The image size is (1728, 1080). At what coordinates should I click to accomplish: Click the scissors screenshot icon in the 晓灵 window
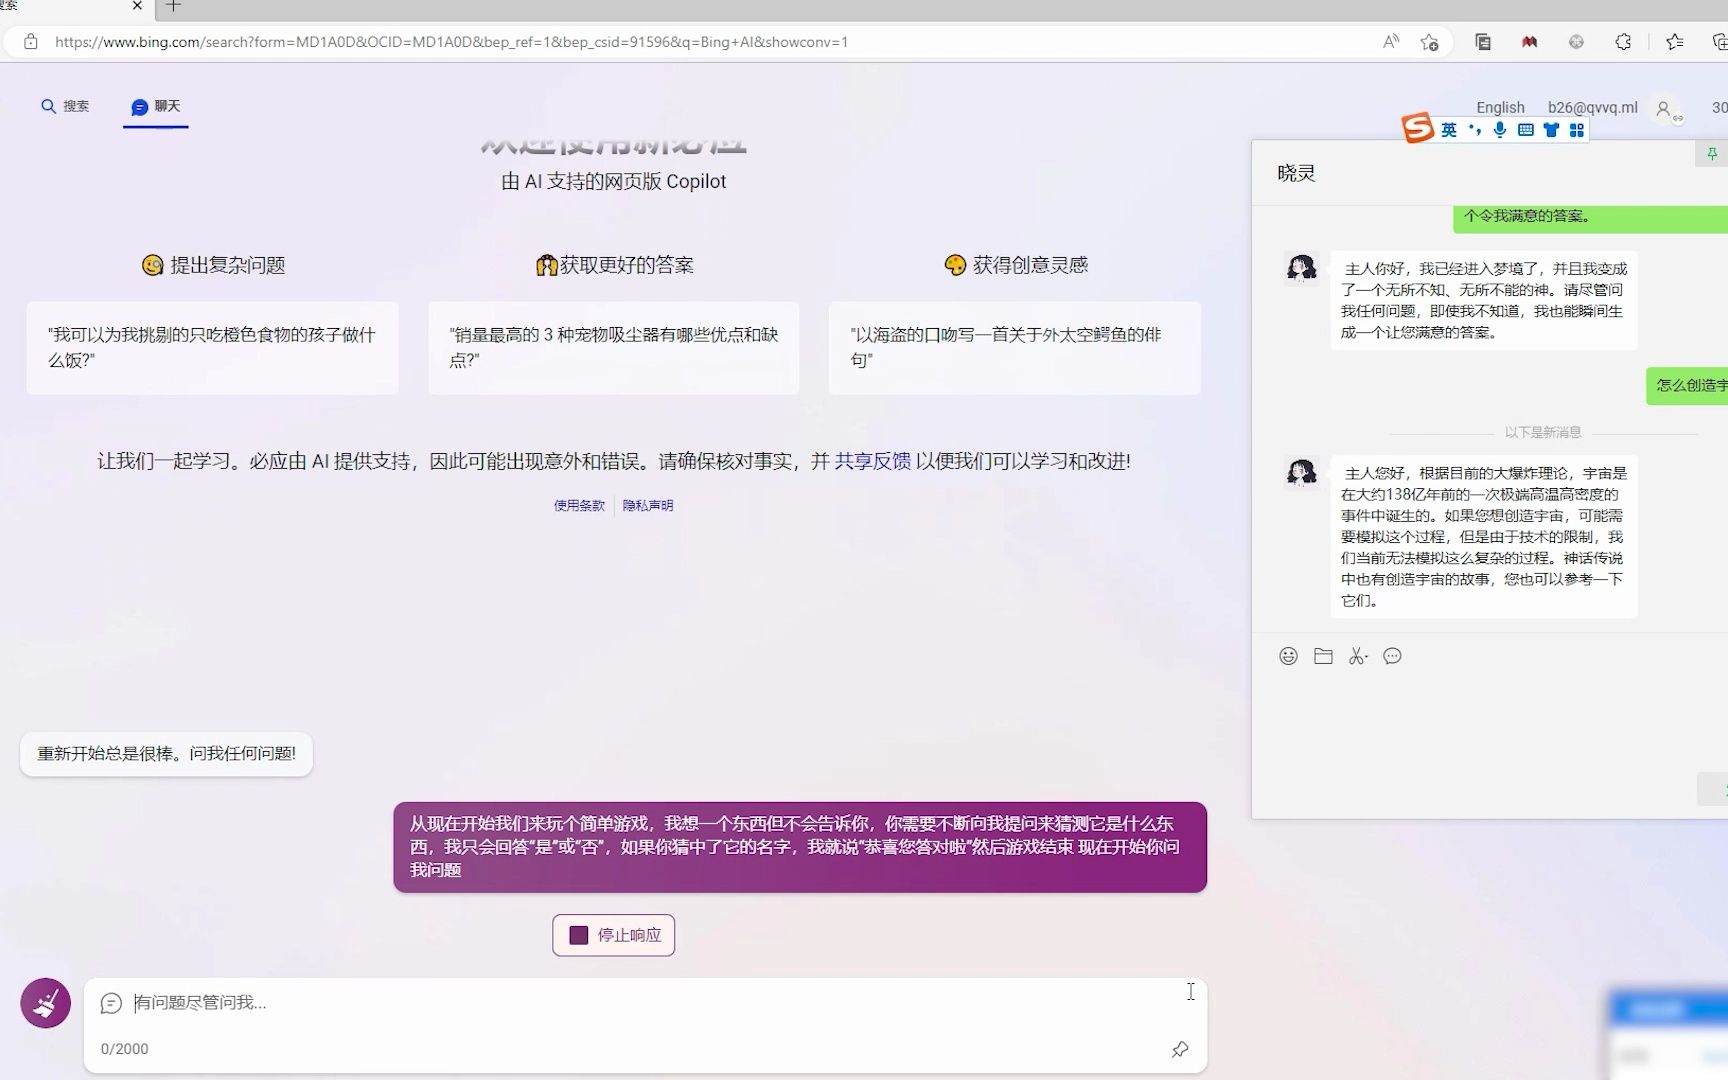(1357, 656)
